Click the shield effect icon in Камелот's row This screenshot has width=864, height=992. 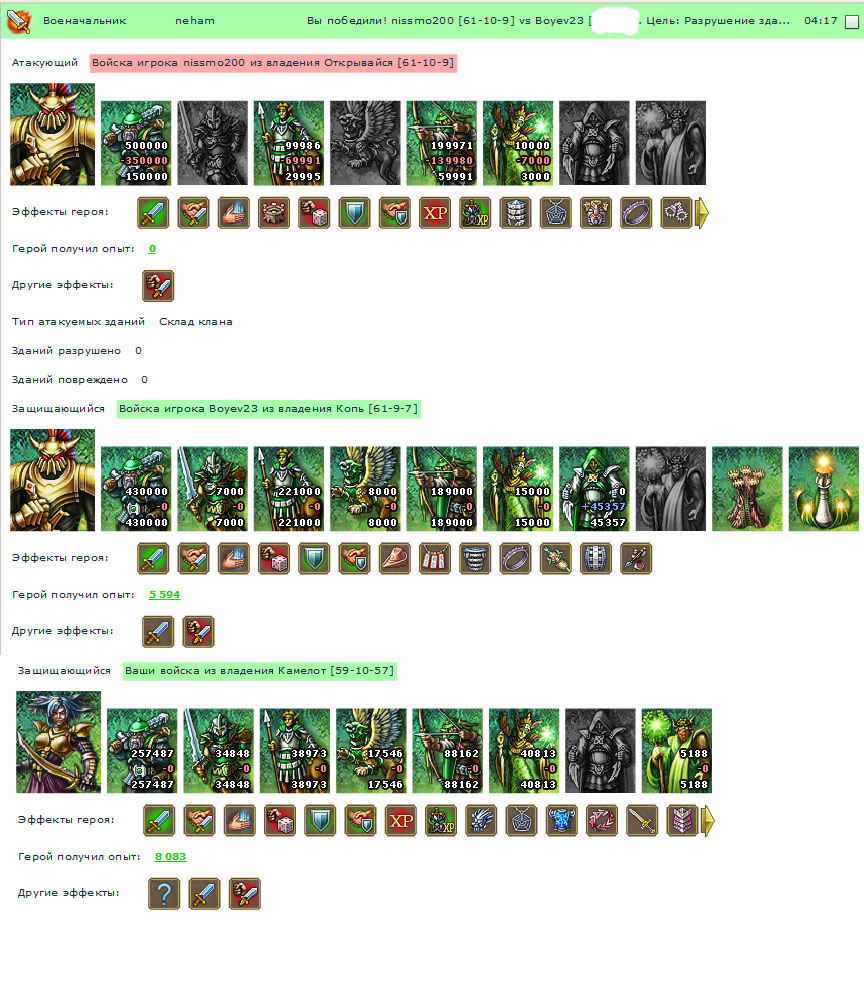tap(320, 821)
